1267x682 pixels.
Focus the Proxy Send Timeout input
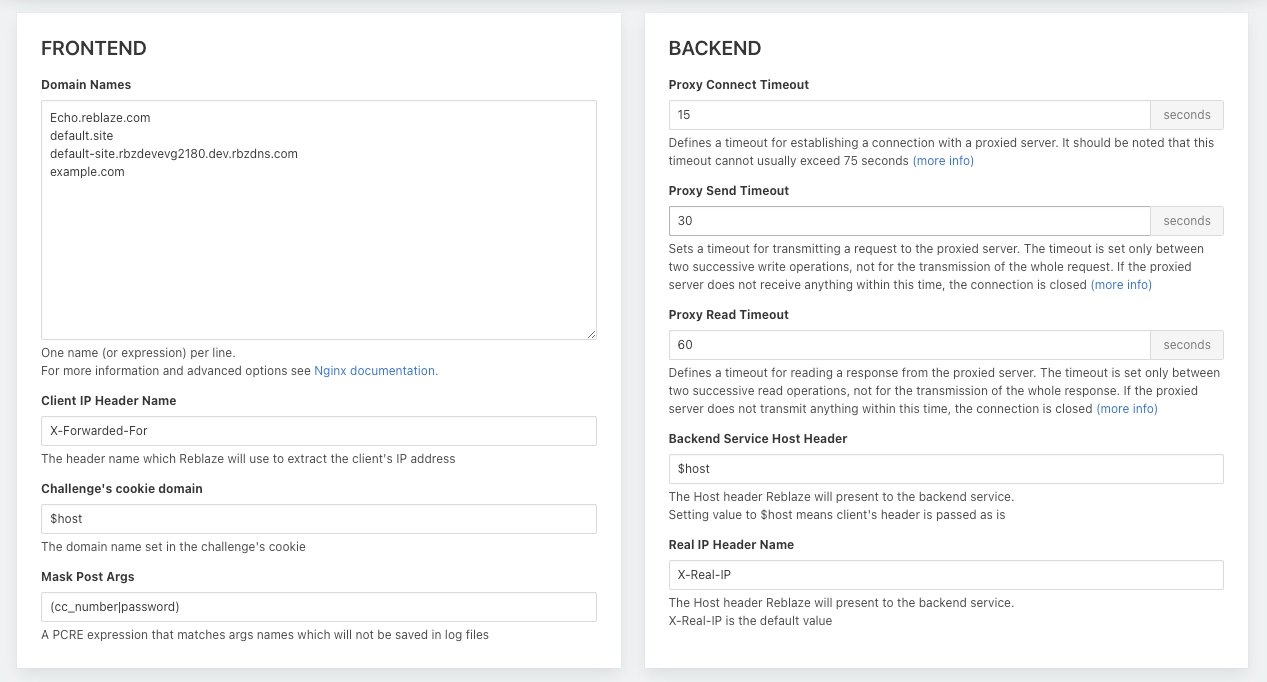(909, 221)
